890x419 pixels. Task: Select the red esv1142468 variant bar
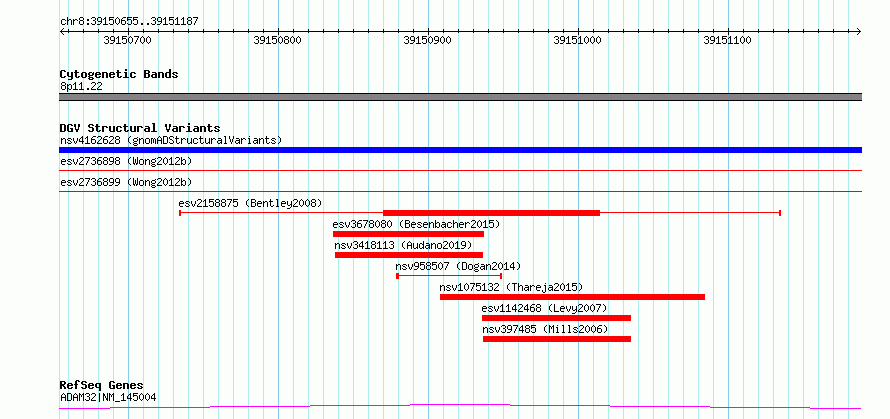[556, 318]
